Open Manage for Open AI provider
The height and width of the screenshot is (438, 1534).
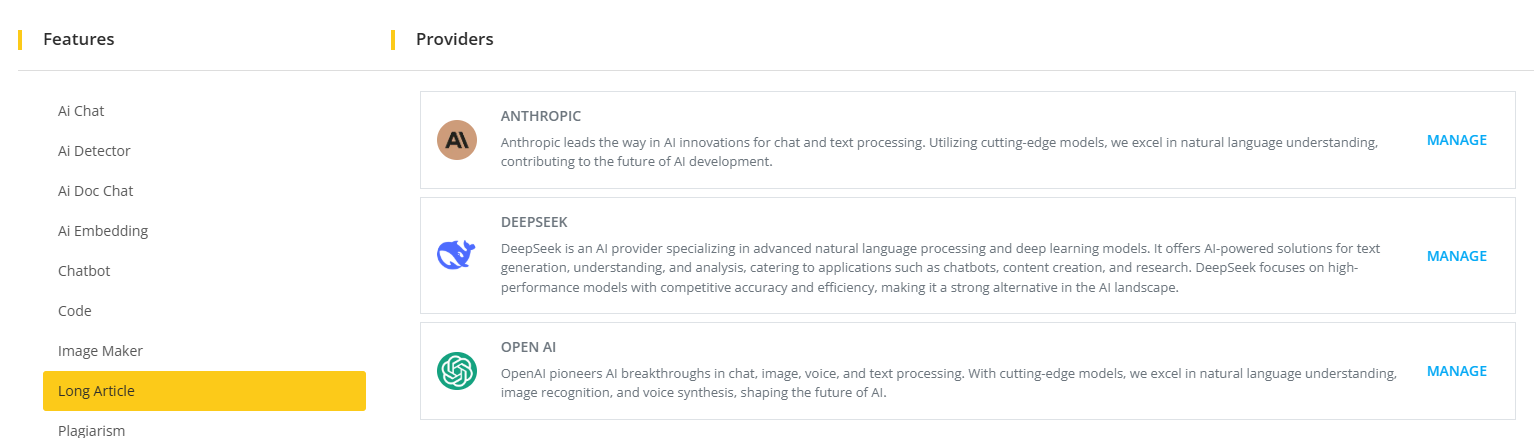[1456, 371]
